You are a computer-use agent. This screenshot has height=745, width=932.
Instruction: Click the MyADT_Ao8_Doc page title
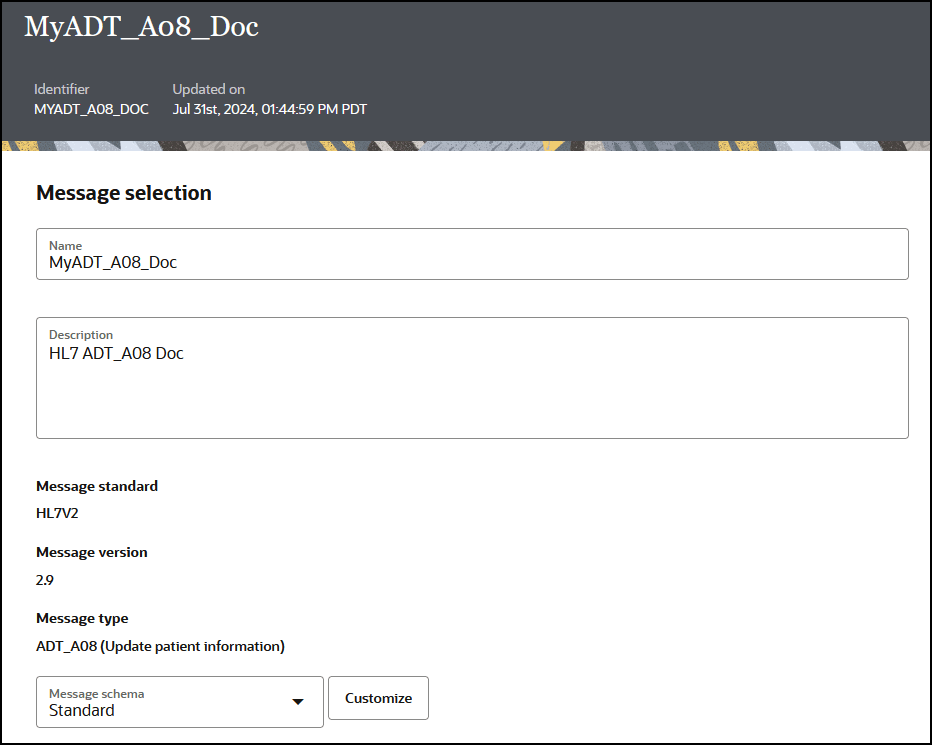140,27
